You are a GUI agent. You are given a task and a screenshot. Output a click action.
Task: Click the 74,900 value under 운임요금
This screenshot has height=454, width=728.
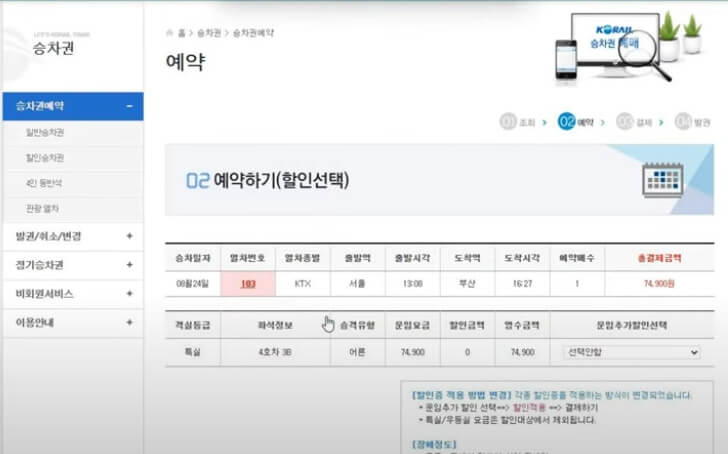tap(412, 352)
